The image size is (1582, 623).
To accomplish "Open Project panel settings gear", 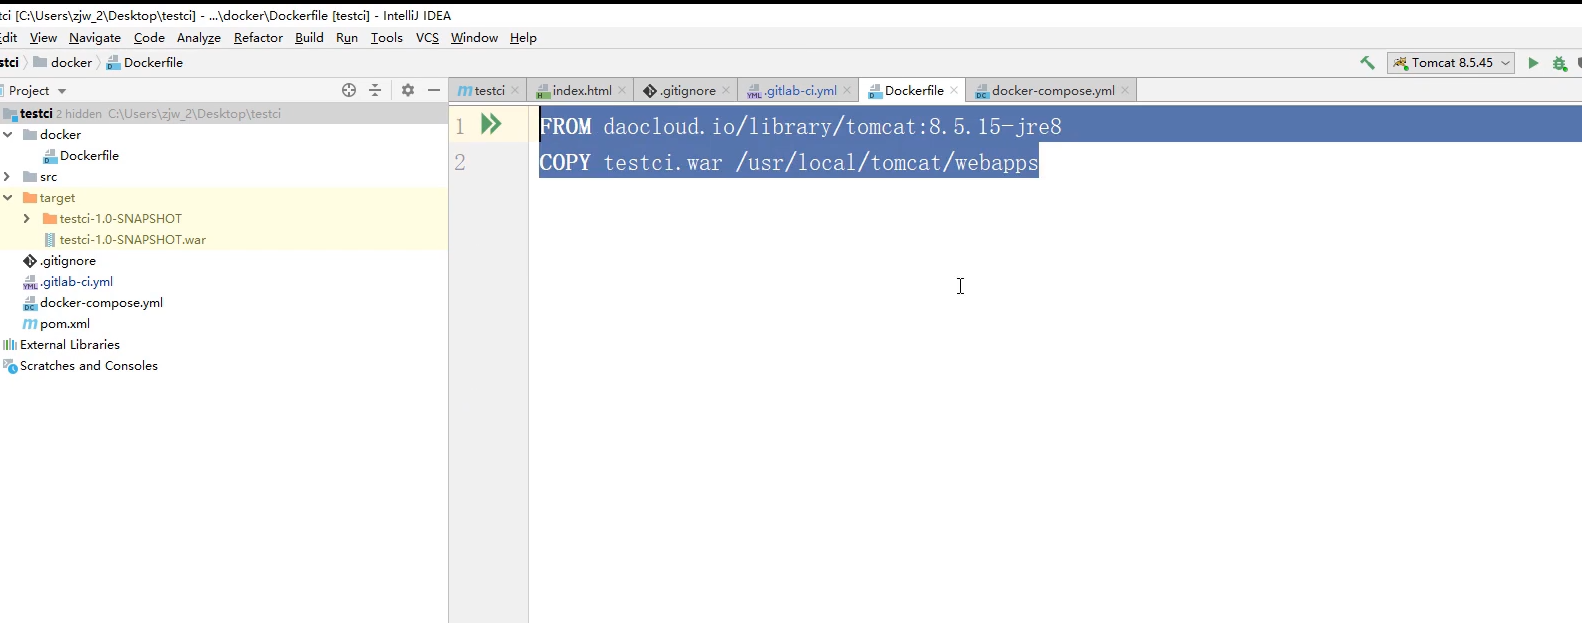I will click(408, 90).
